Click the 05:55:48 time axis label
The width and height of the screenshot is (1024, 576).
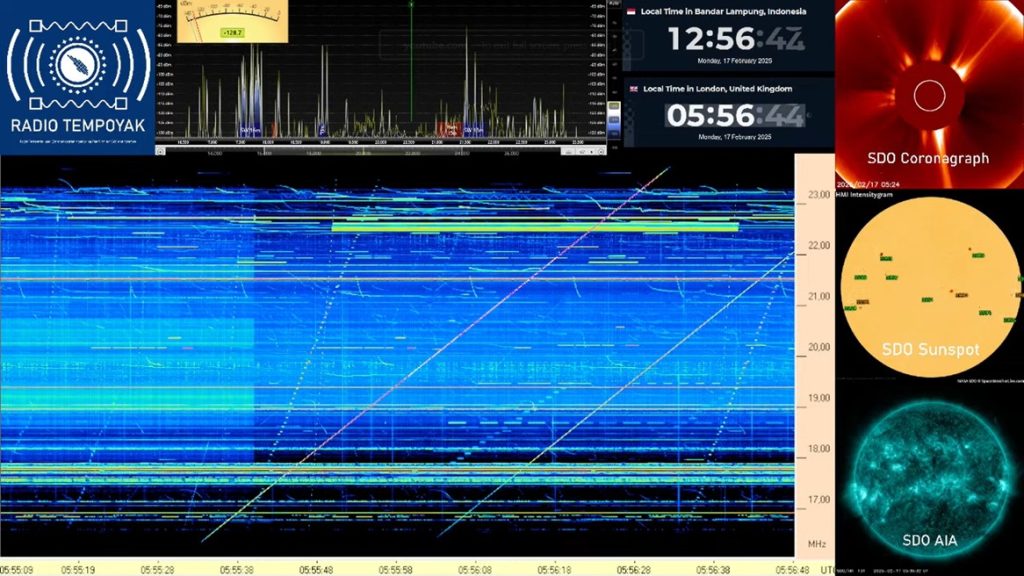(x=316, y=570)
